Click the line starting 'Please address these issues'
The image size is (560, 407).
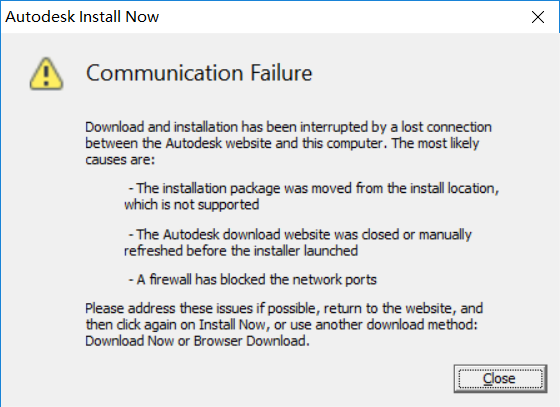pos(284,308)
